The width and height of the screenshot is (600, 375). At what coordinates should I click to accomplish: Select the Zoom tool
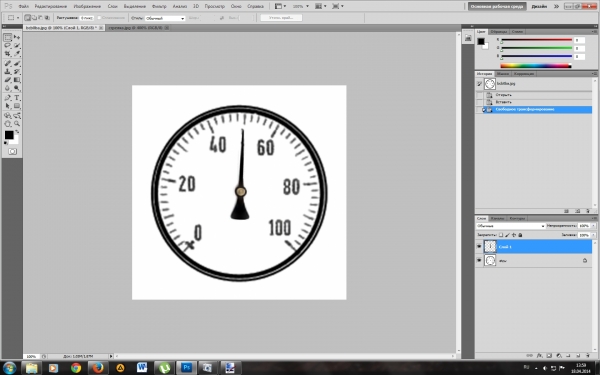[17, 124]
